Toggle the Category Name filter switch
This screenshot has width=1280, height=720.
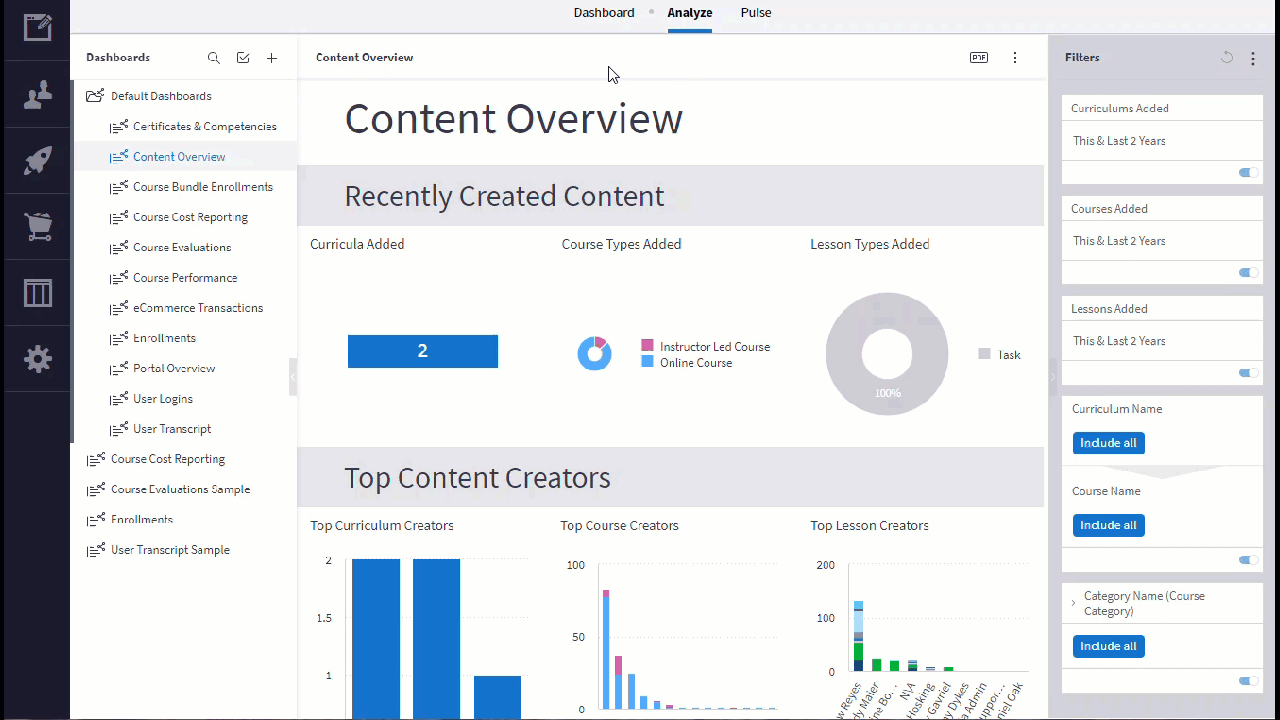[x=1248, y=681]
